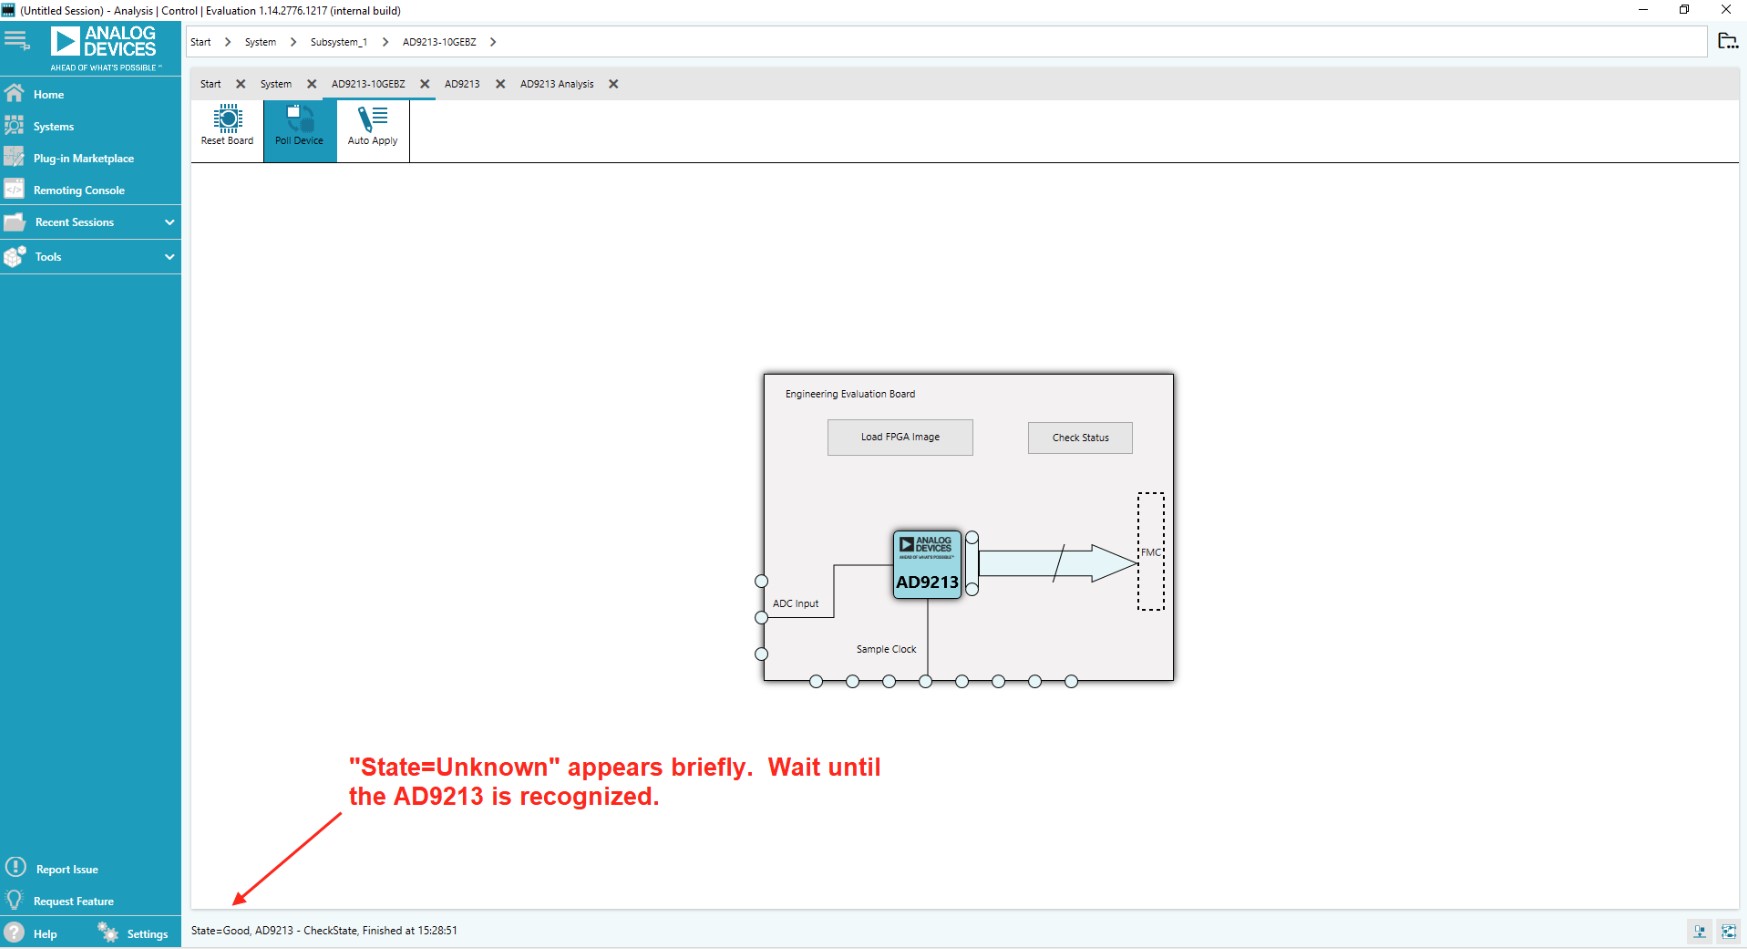Open the Request Feature option
The width and height of the screenshot is (1747, 949).
73,902
